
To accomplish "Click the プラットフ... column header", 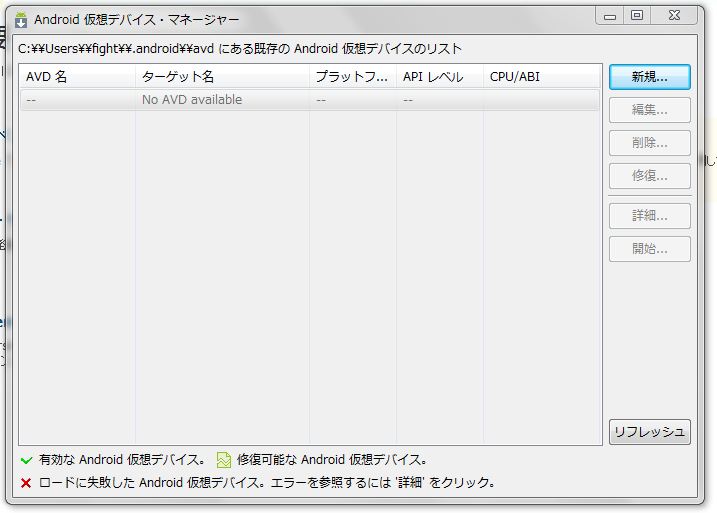I will (353, 76).
